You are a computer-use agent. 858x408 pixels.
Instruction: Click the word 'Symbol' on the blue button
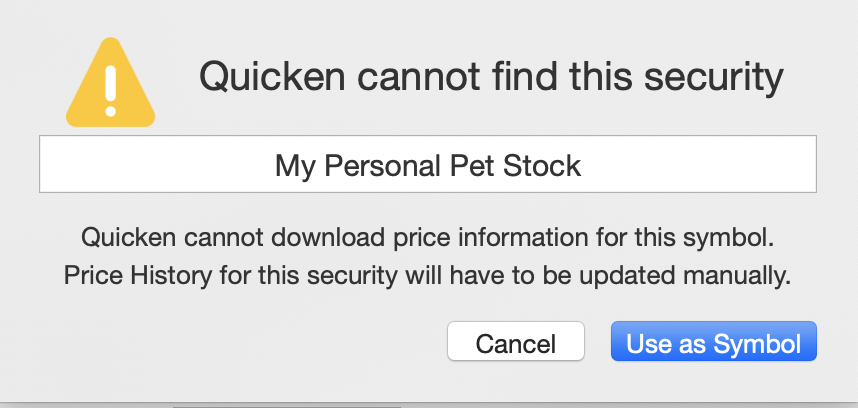click(x=757, y=344)
